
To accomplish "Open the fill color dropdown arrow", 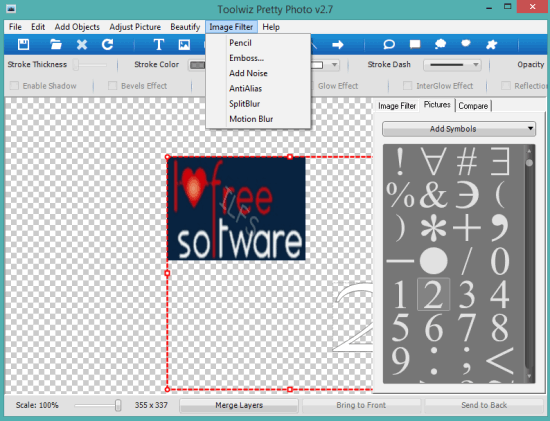I will point(334,65).
